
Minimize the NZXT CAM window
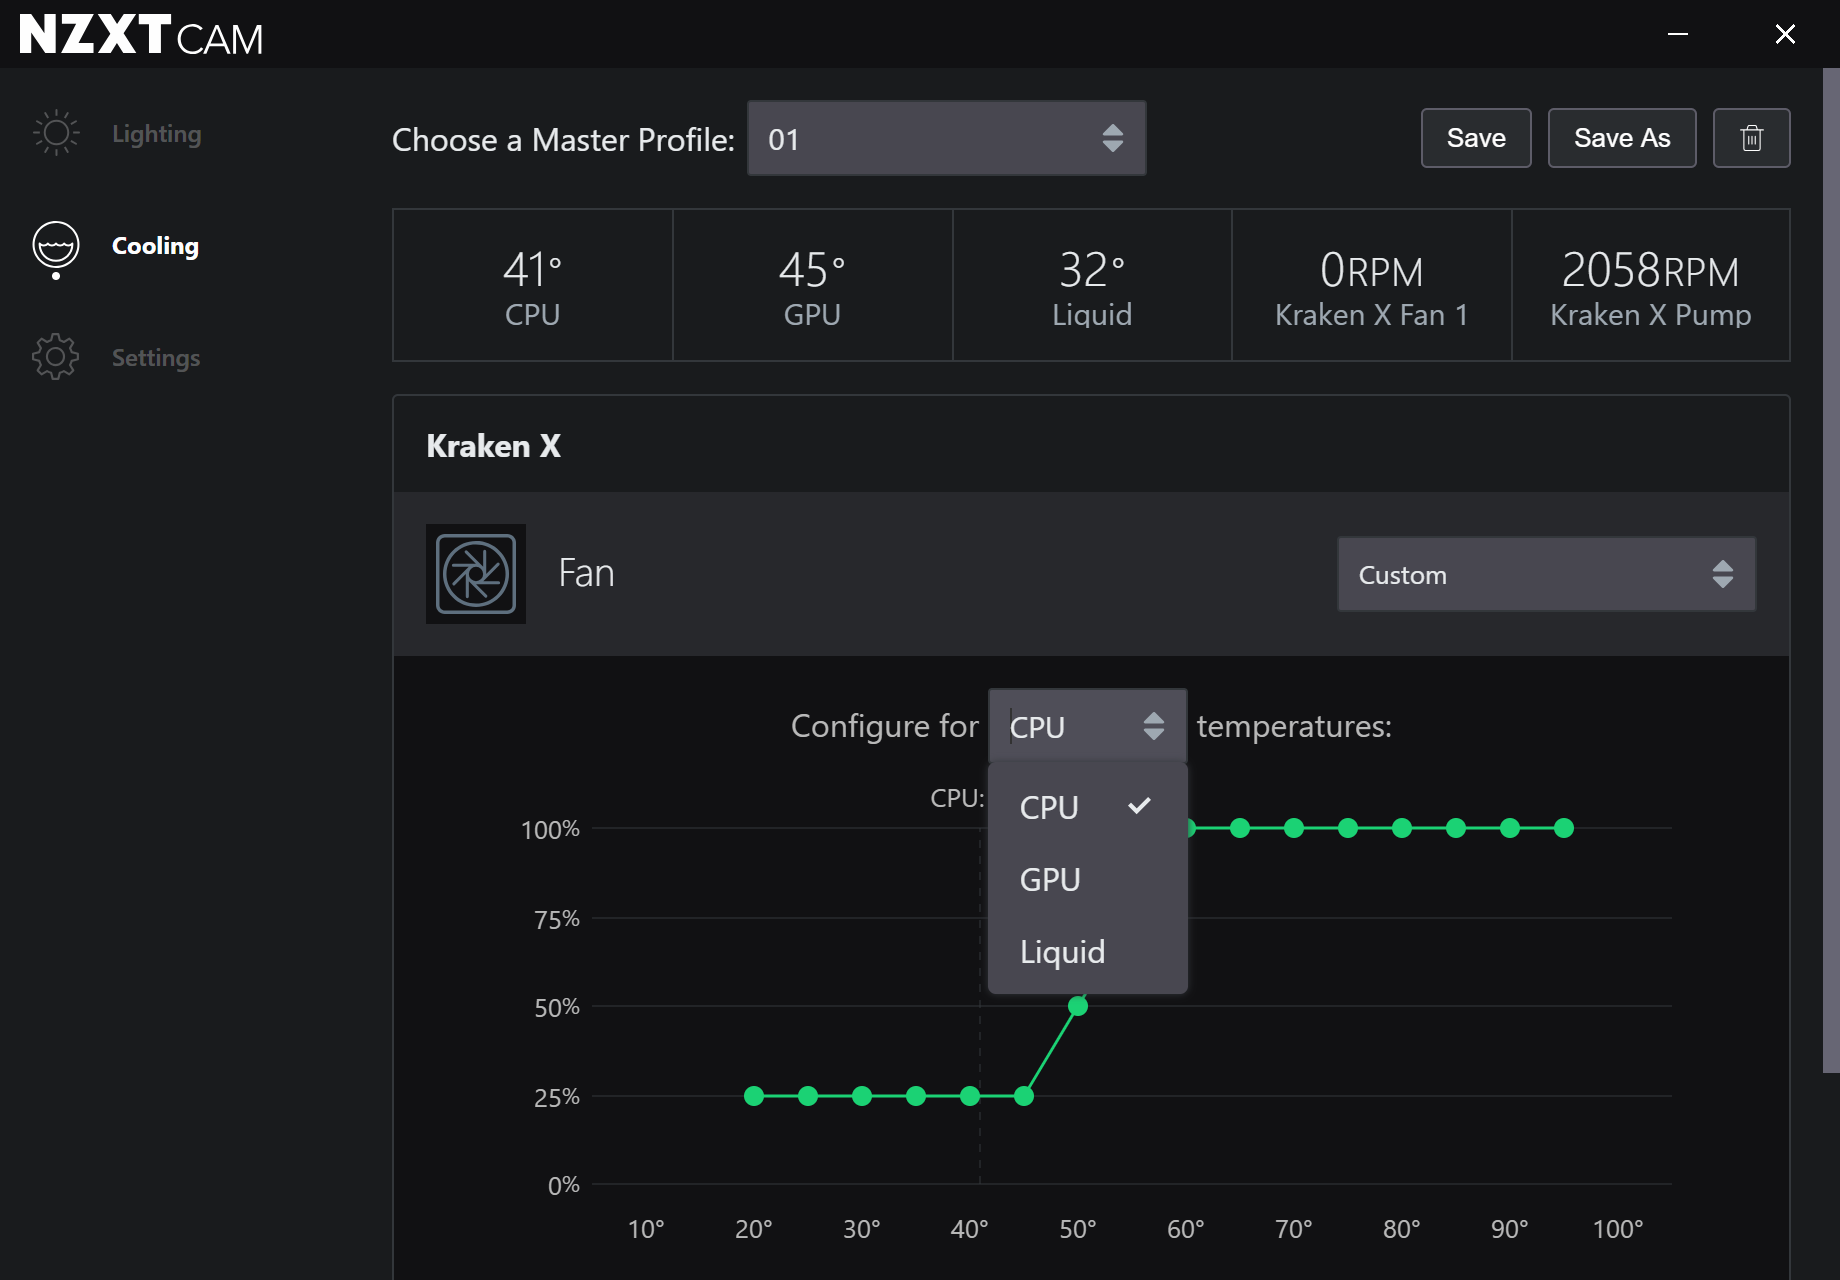1678,34
